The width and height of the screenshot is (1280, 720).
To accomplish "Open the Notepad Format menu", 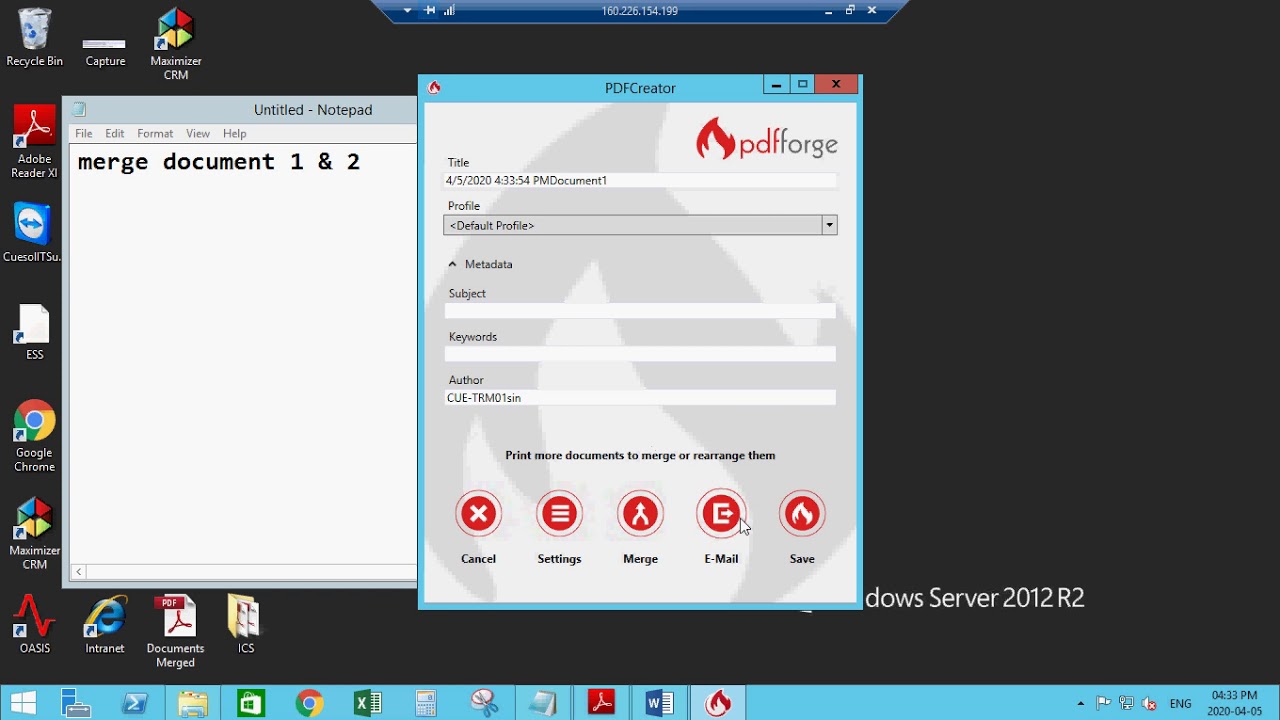I will 155,133.
